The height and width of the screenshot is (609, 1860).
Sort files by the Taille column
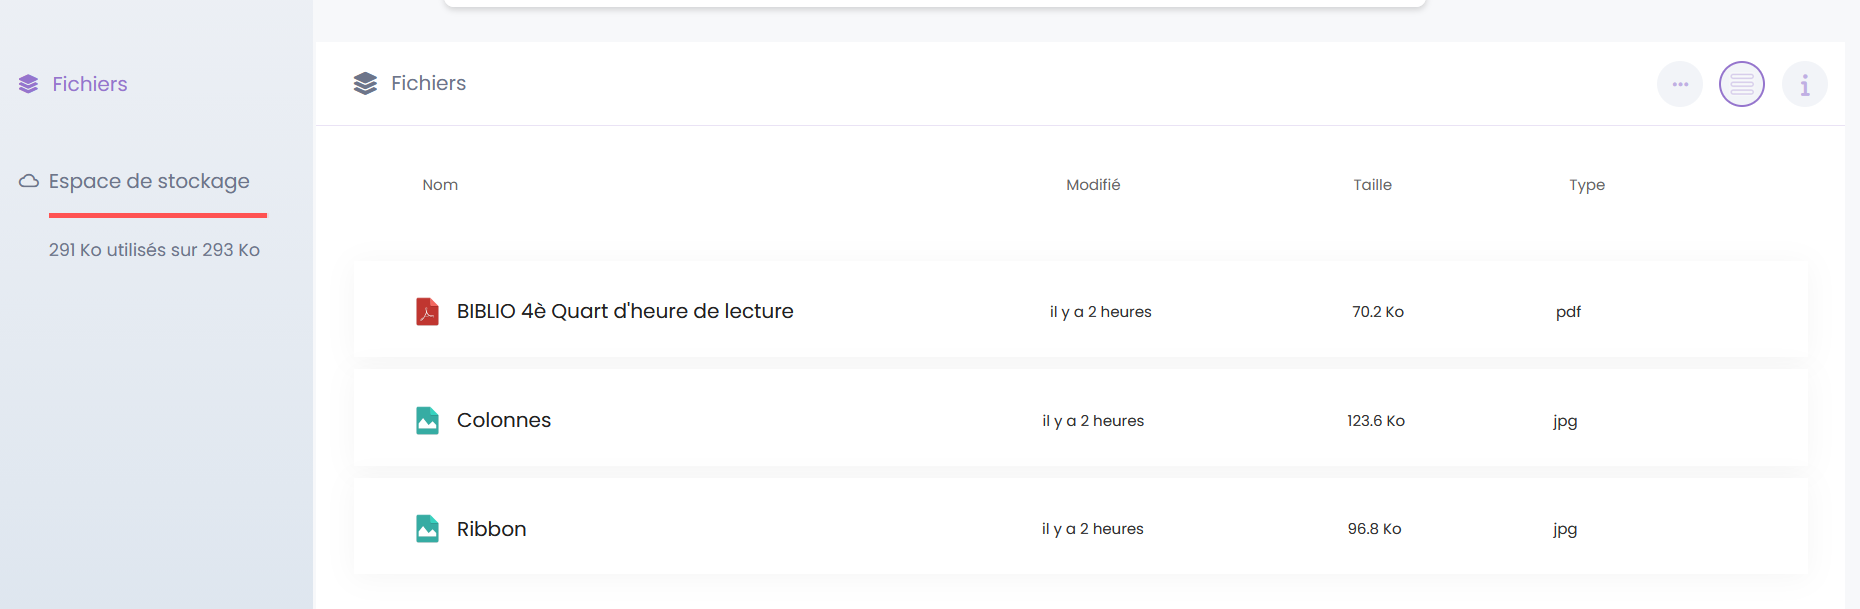pyautogui.click(x=1372, y=185)
